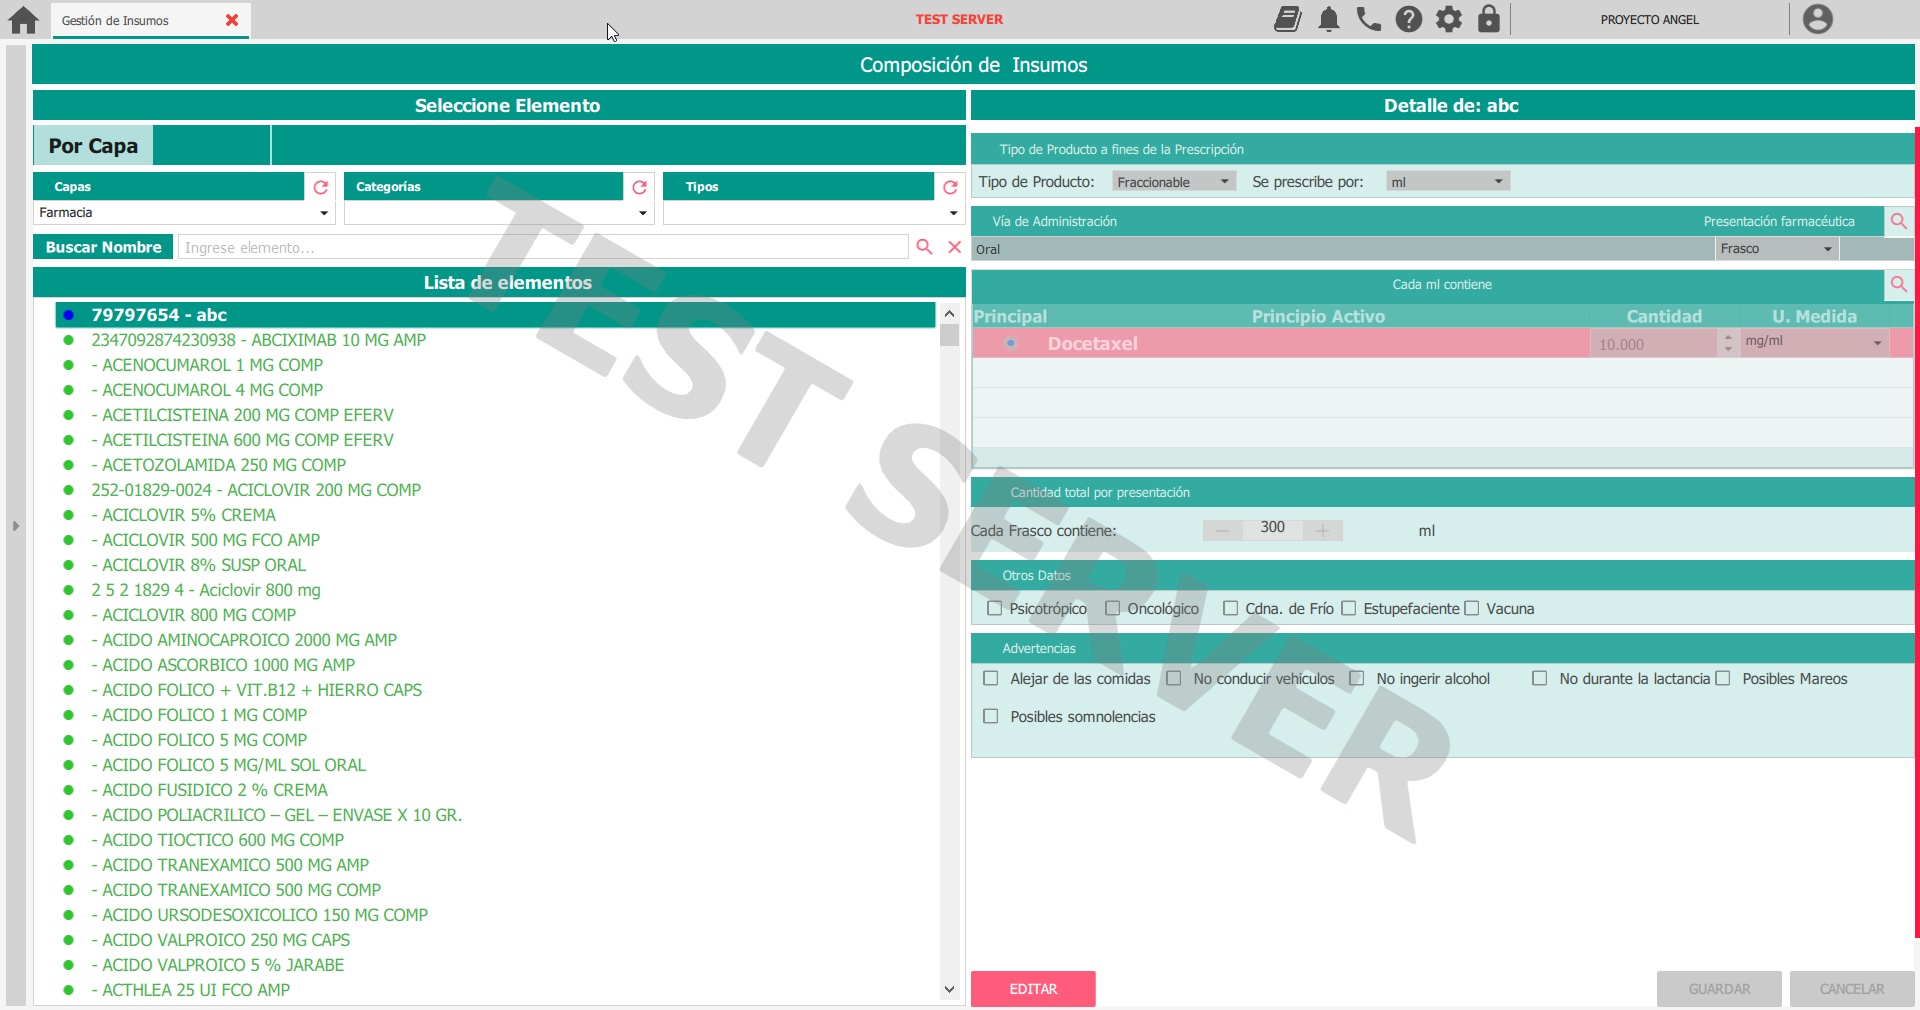Refresh the Capas filter
This screenshot has width=1920, height=1010.
321,187
